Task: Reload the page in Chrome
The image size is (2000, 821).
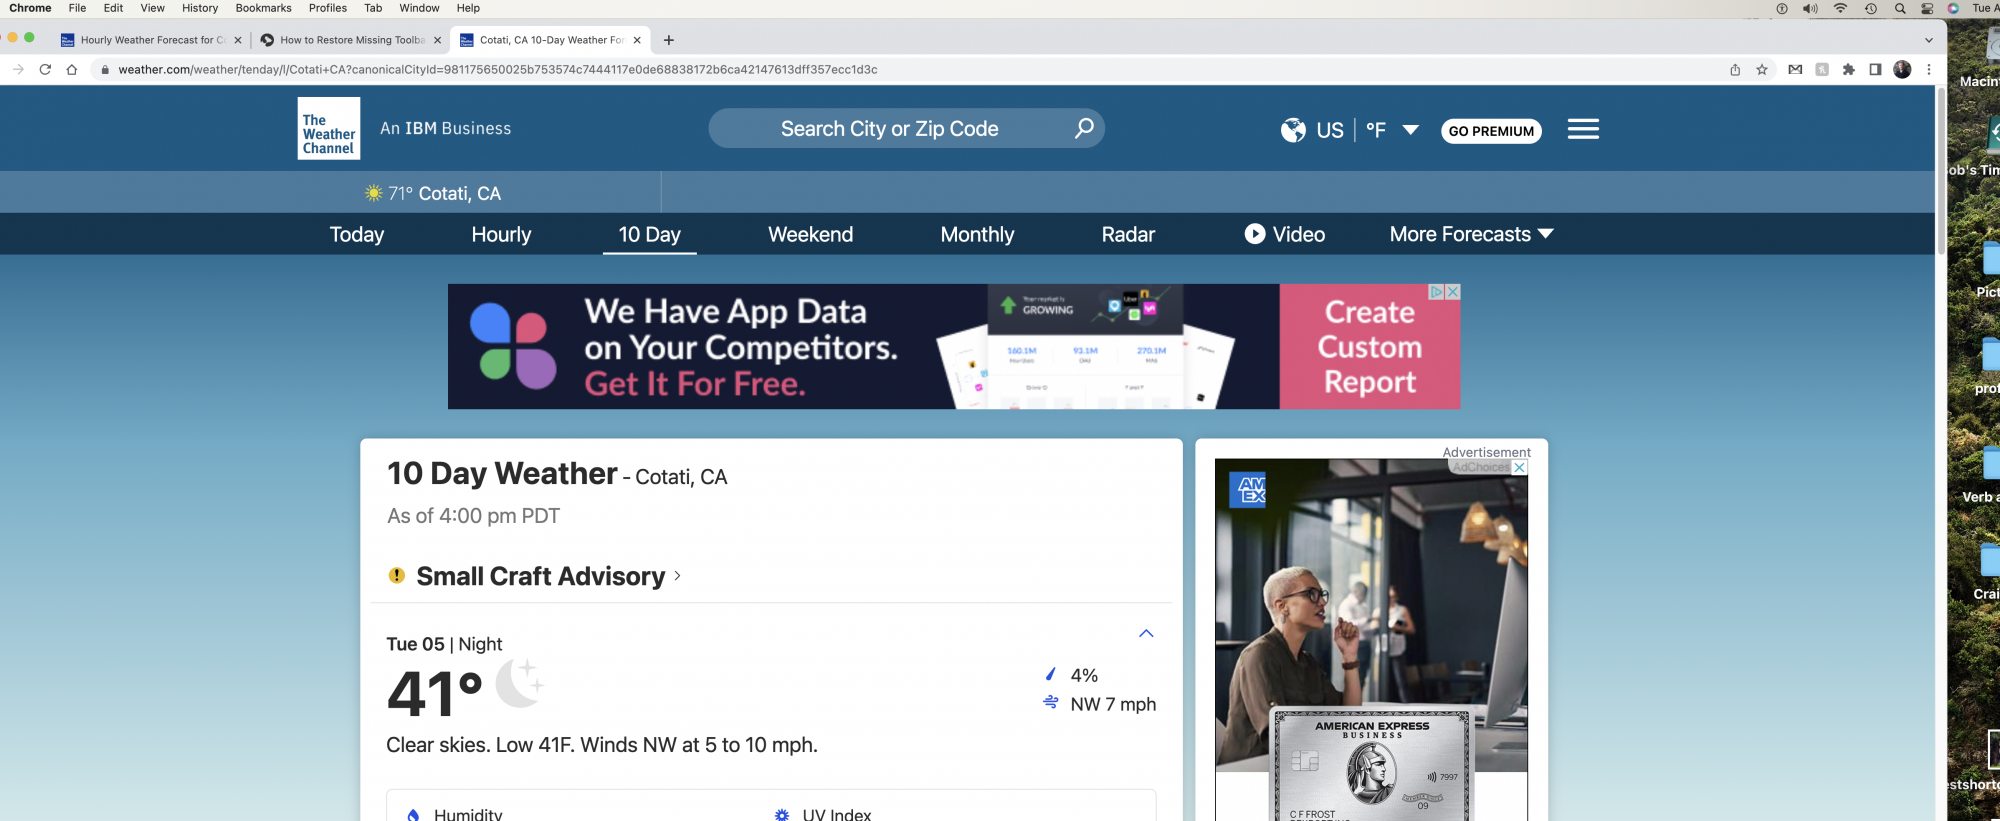Action: point(45,69)
